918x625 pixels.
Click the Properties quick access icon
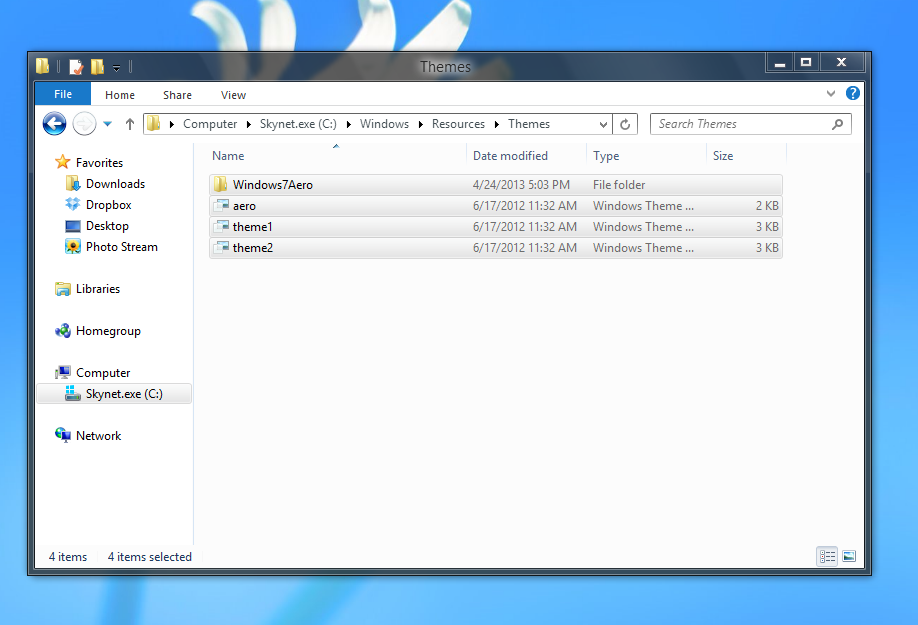click(x=76, y=67)
